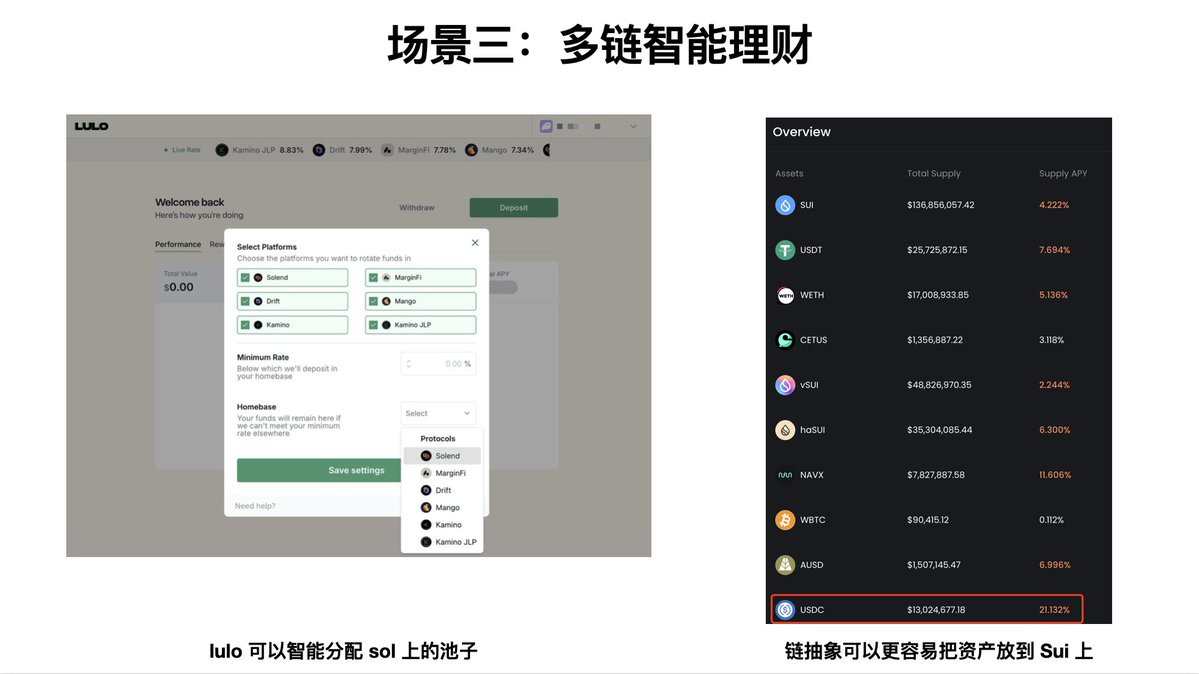Click the vSUI asset icon
The image size is (1199, 674).
tap(785, 385)
